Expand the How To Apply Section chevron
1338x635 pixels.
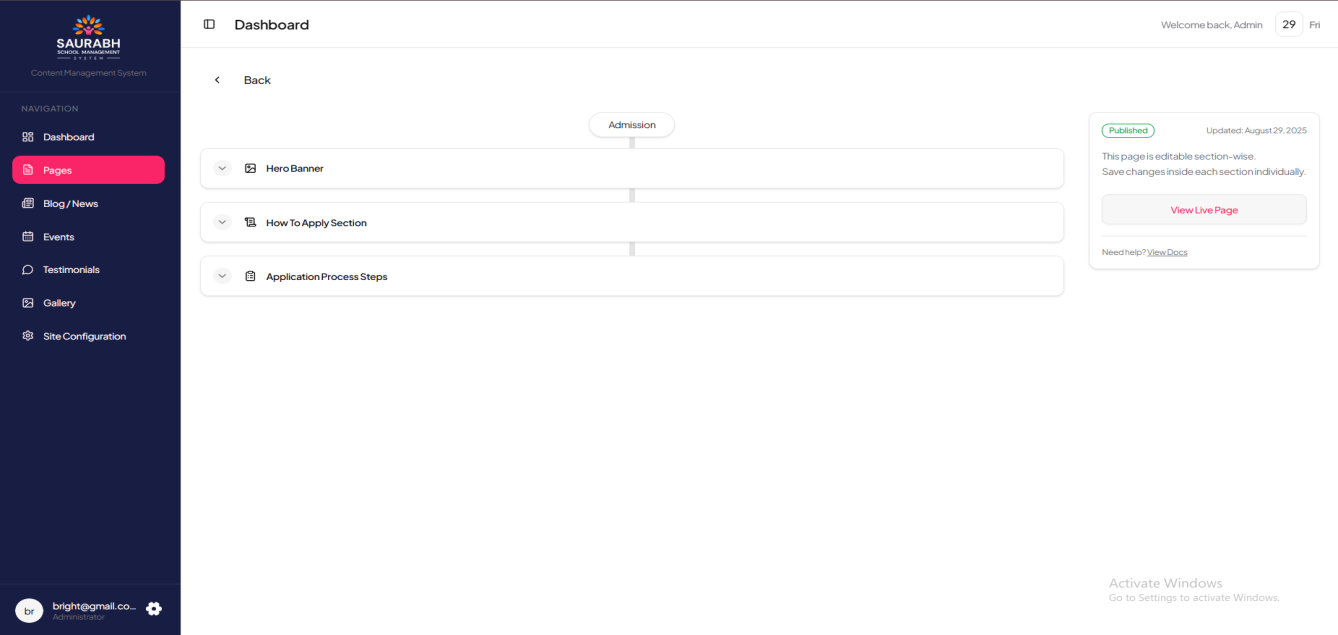click(222, 222)
